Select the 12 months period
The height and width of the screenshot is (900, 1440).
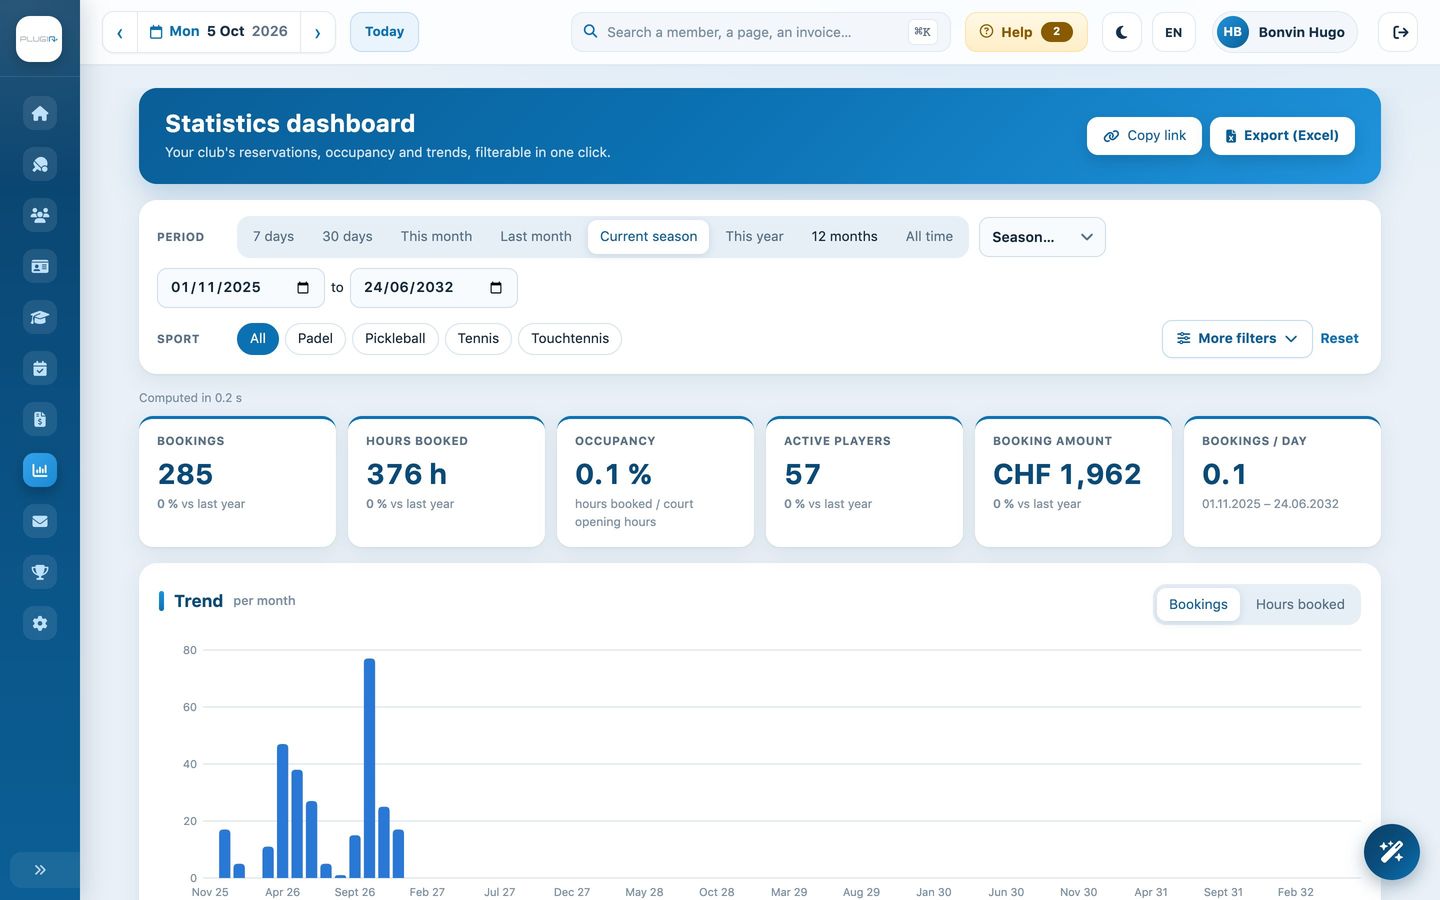pos(844,237)
